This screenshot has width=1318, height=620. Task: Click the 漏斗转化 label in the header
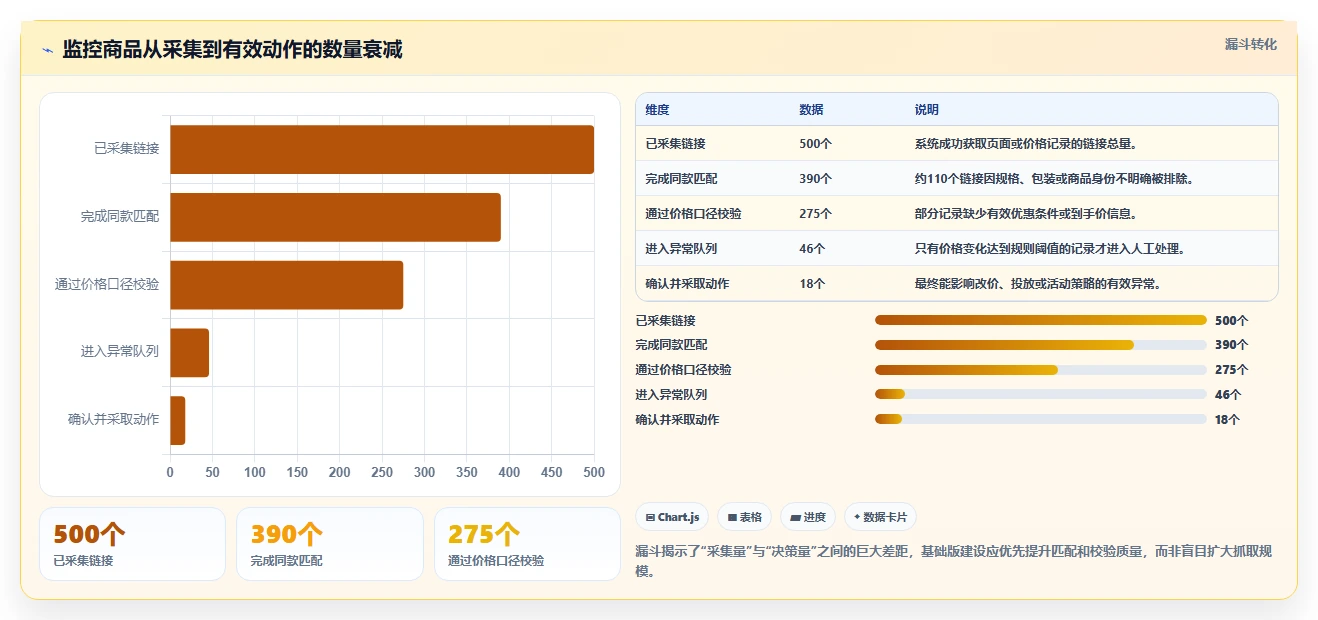tap(1251, 45)
